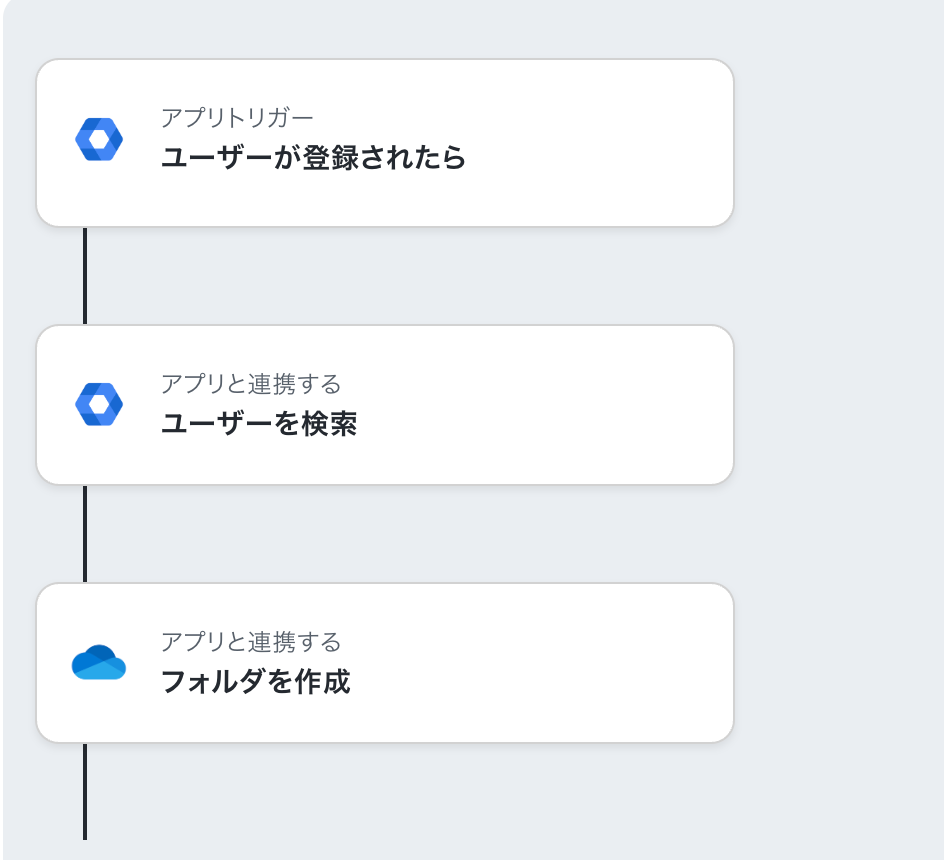Click the Google Workspace icon beside ユーザーを検索
The image size is (944, 860).
click(x=99, y=404)
